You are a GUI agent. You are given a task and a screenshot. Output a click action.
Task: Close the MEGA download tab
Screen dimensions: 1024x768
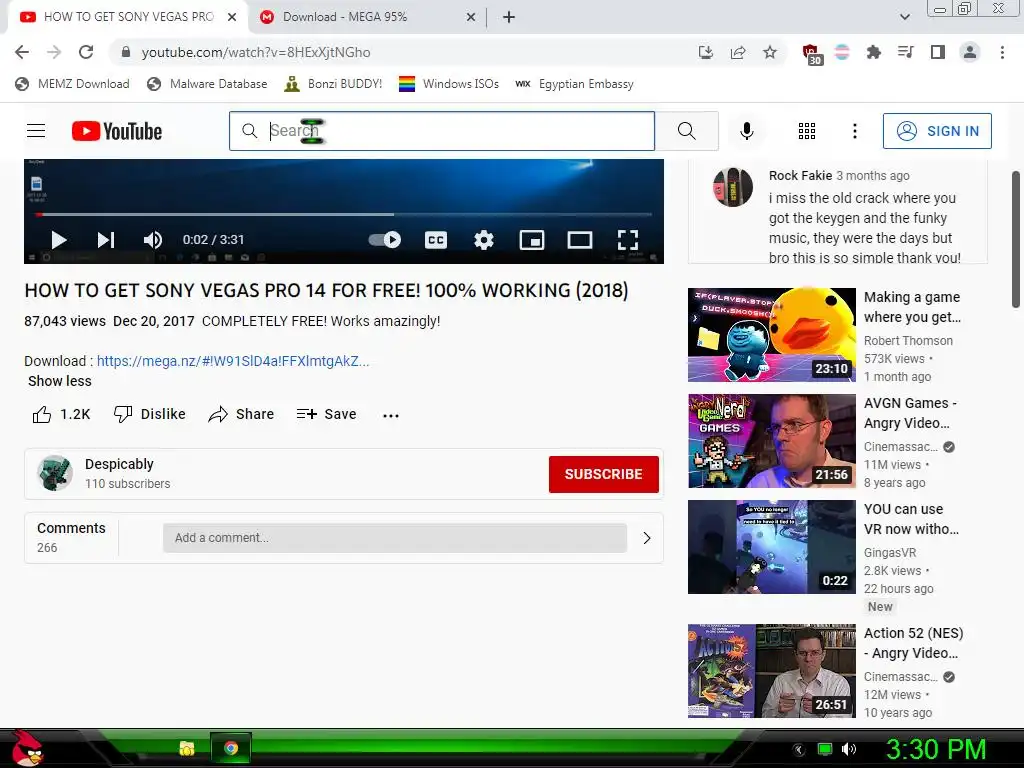point(470,17)
